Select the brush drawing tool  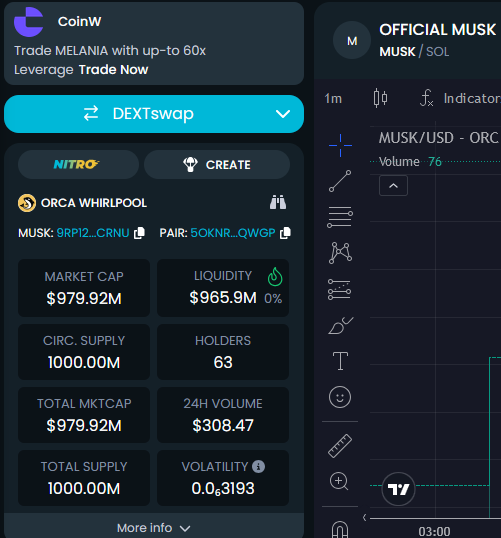click(341, 325)
